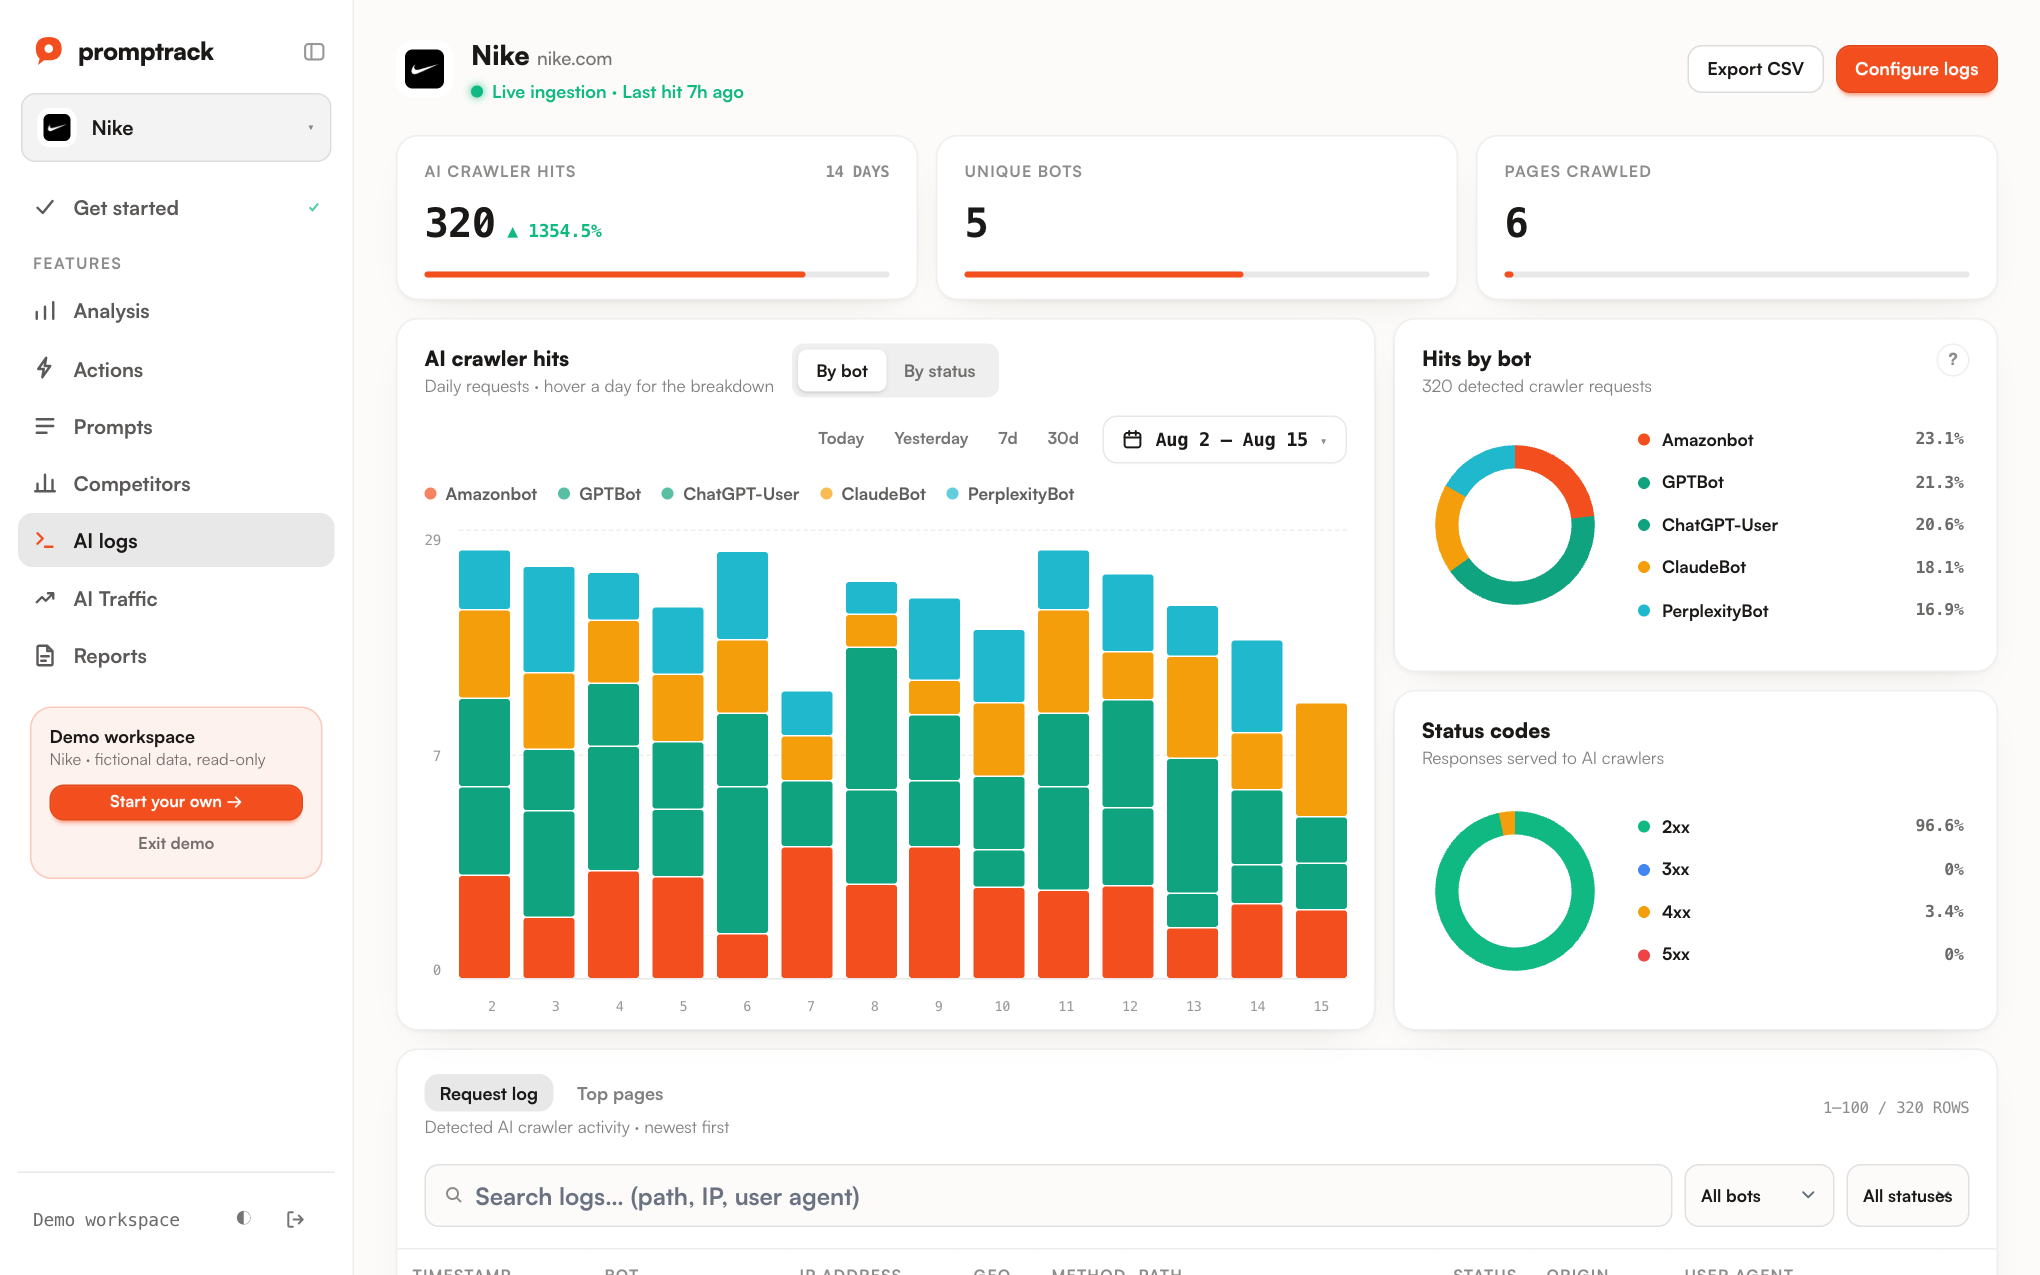
Task: Open the Hits by bot help icon
Action: pos(1952,360)
